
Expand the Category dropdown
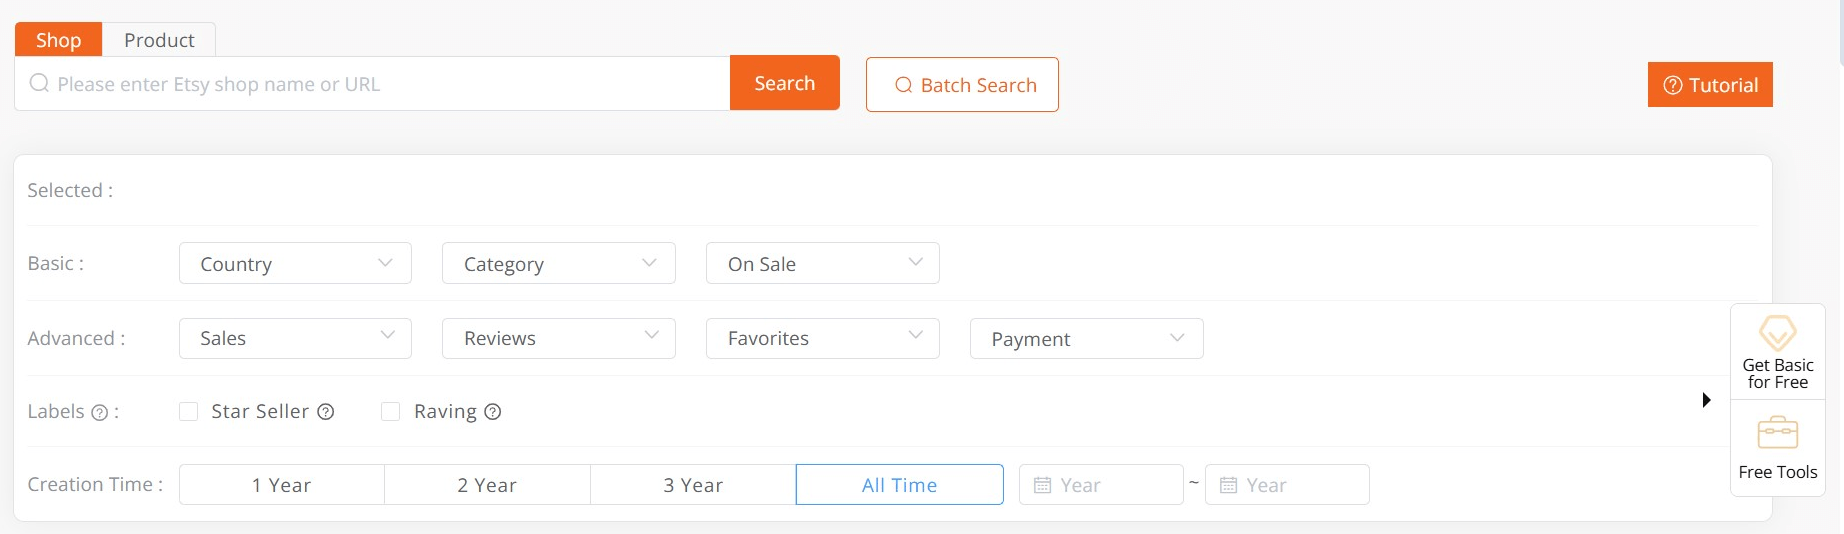click(558, 264)
